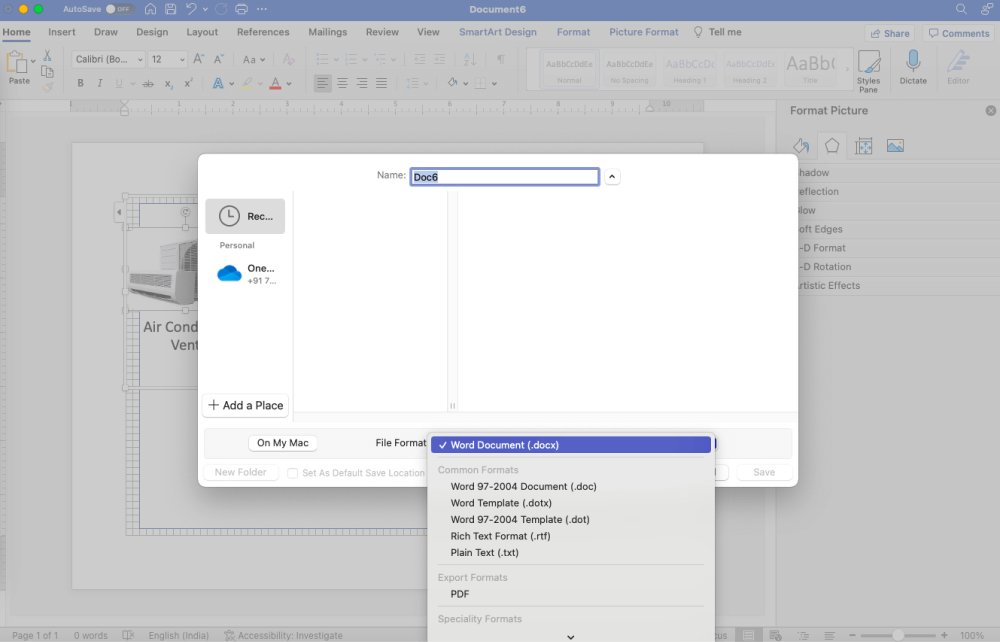Click the Print icon in the title bar
The image size is (1000, 642).
[x=240, y=9]
